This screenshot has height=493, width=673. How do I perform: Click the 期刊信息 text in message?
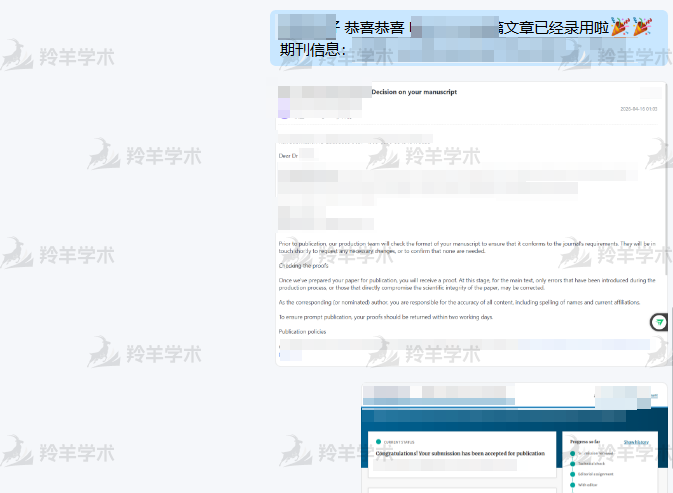pyautogui.click(x=313, y=49)
